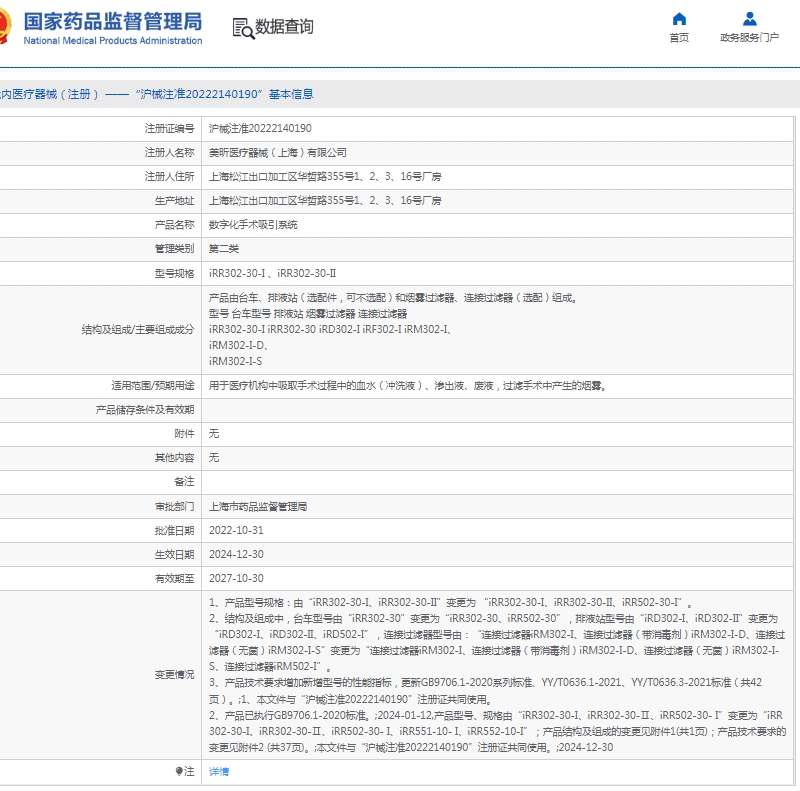Click the 有效期至 row label
800x791 pixels.
pyautogui.click(x=174, y=578)
